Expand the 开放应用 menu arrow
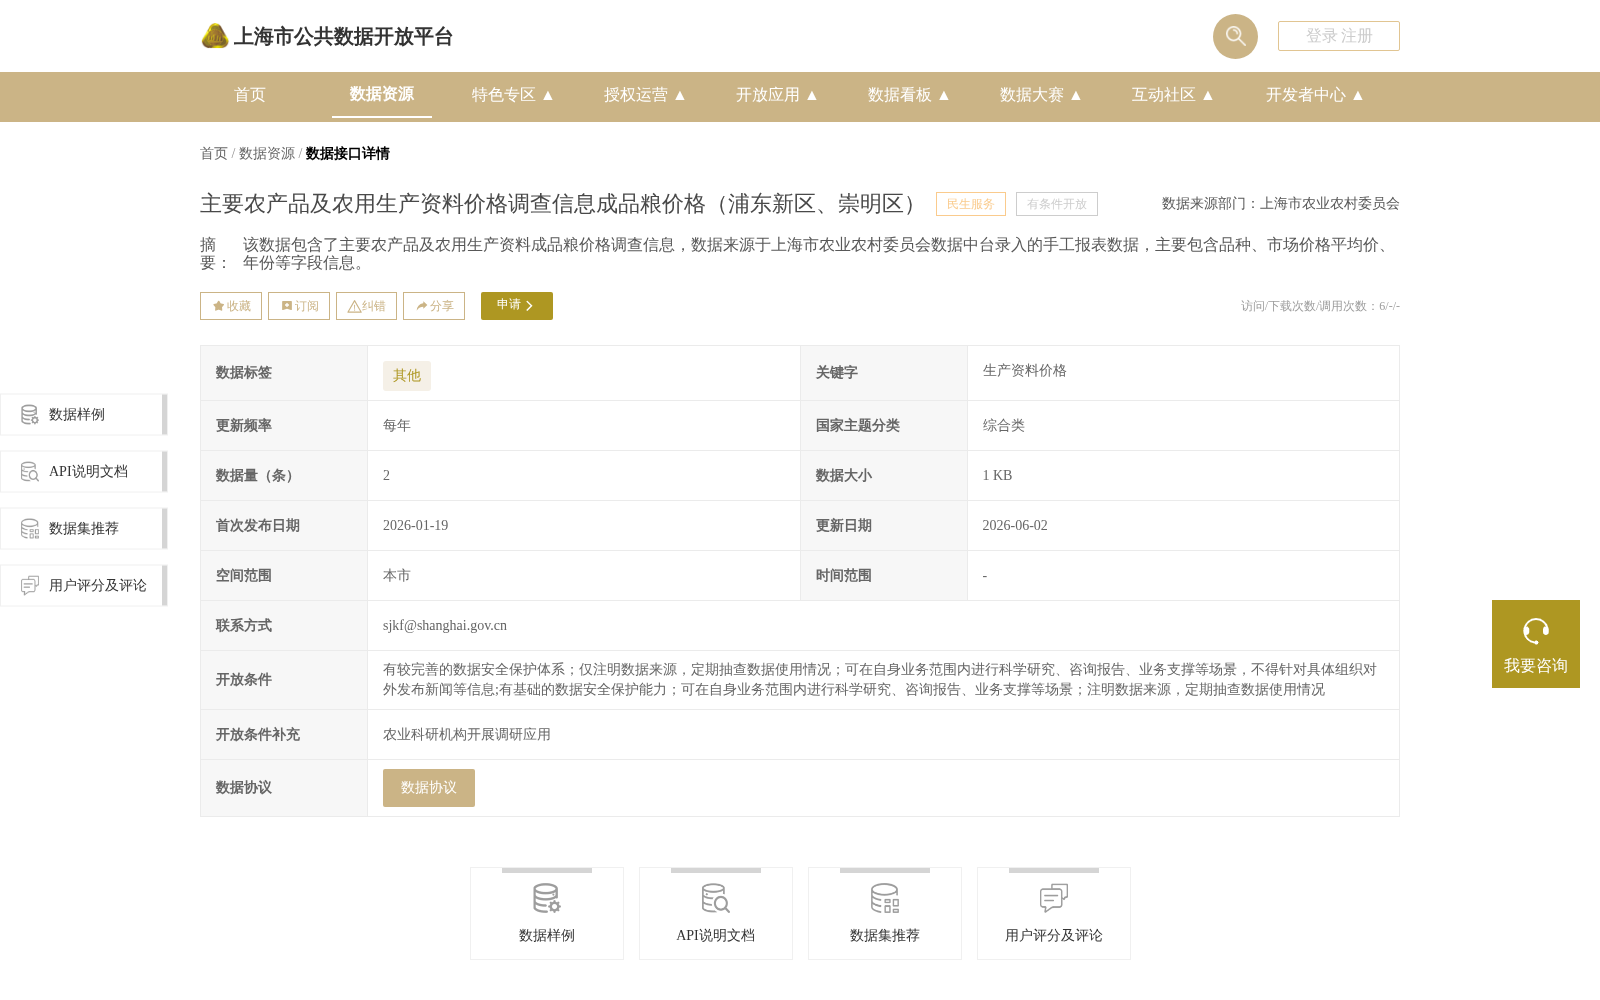This screenshot has height=1000, width=1600. point(812,95)
